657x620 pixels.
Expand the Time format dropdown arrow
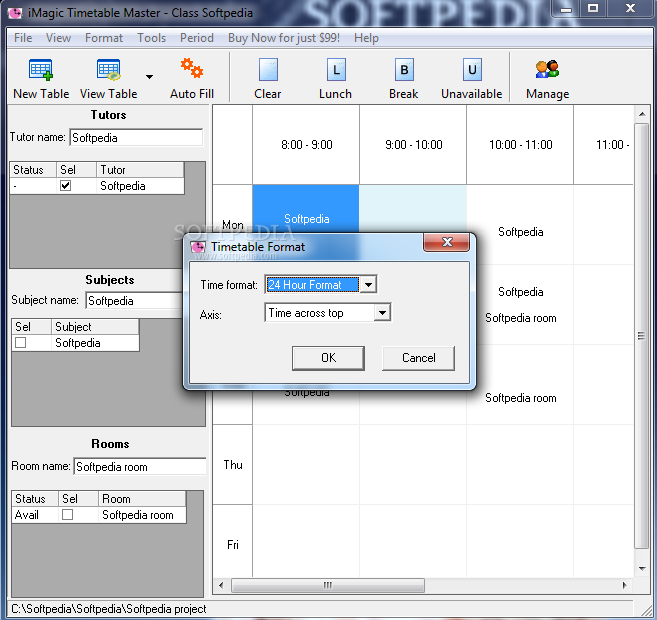pyautogui.click(x=368, y=285)
